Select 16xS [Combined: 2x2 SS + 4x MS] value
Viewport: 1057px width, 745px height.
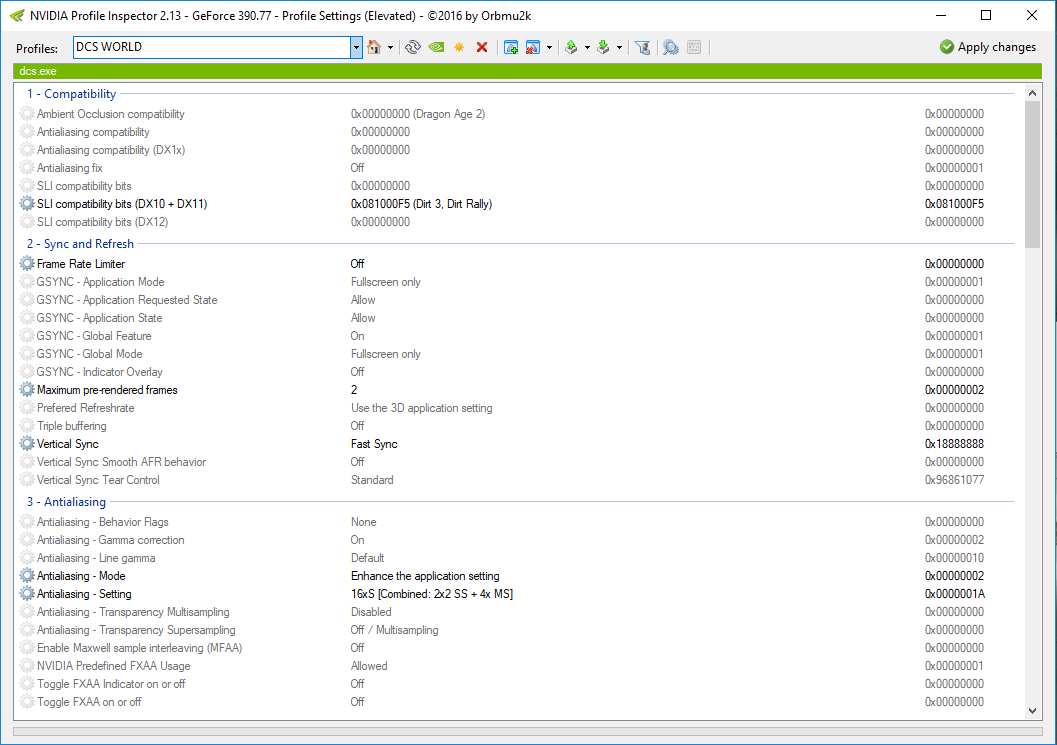(x=432, y=594)
